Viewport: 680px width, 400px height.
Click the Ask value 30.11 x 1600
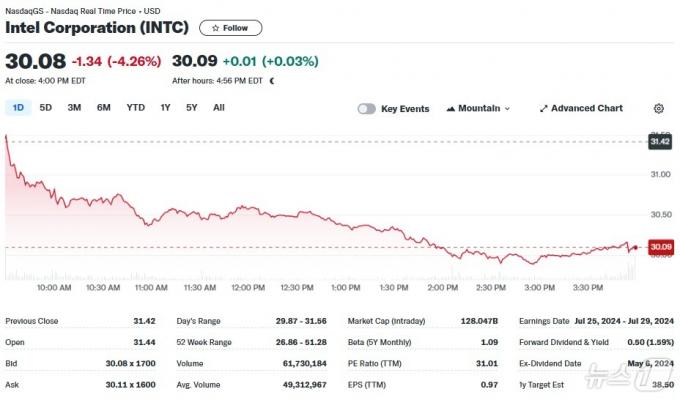coord(131,385)
